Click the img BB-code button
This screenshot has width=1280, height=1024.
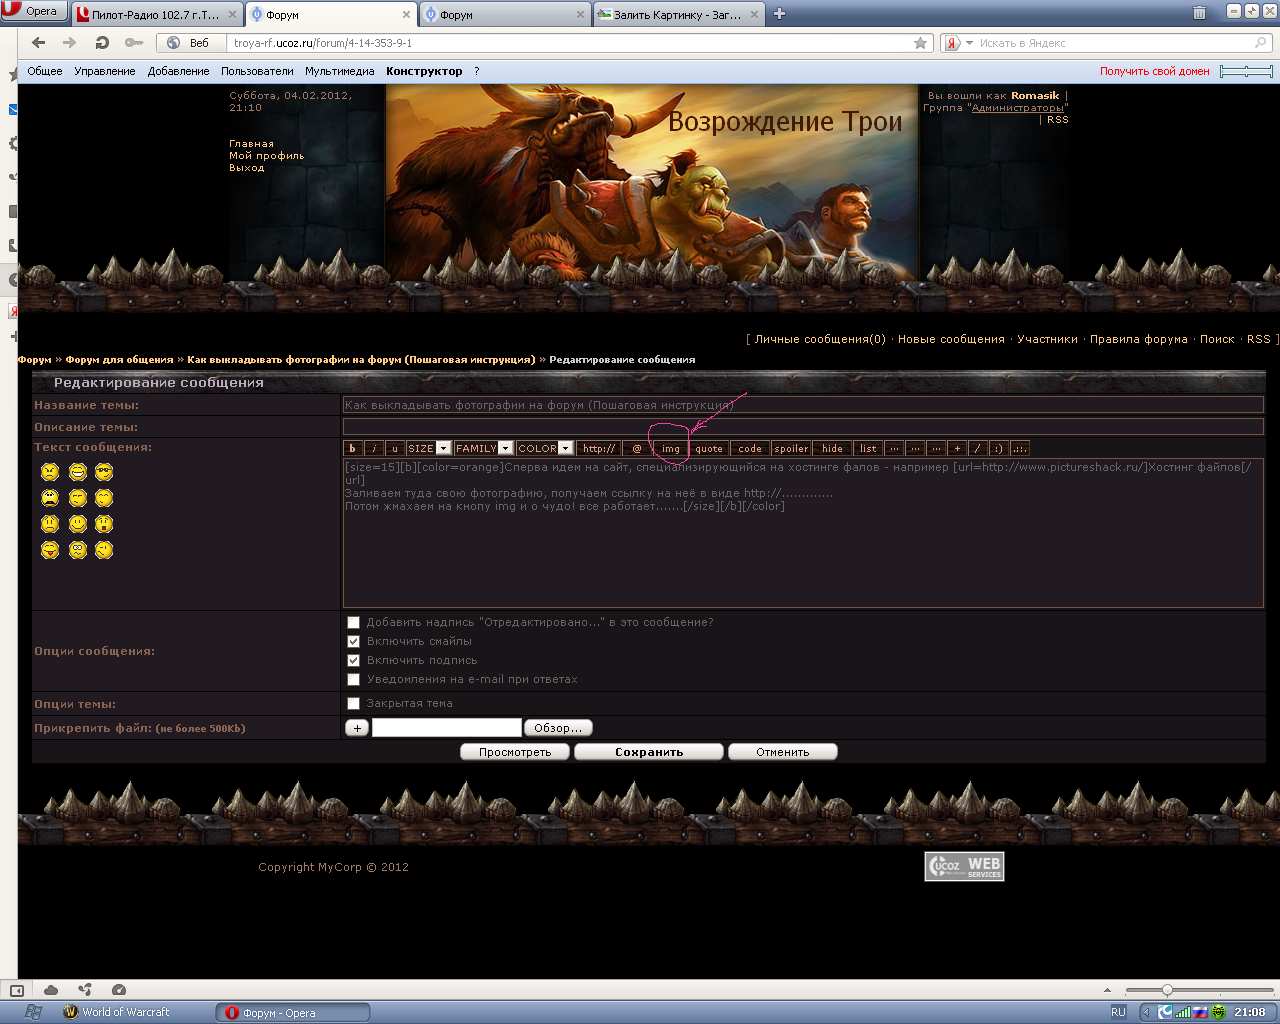tap(671, 449)
